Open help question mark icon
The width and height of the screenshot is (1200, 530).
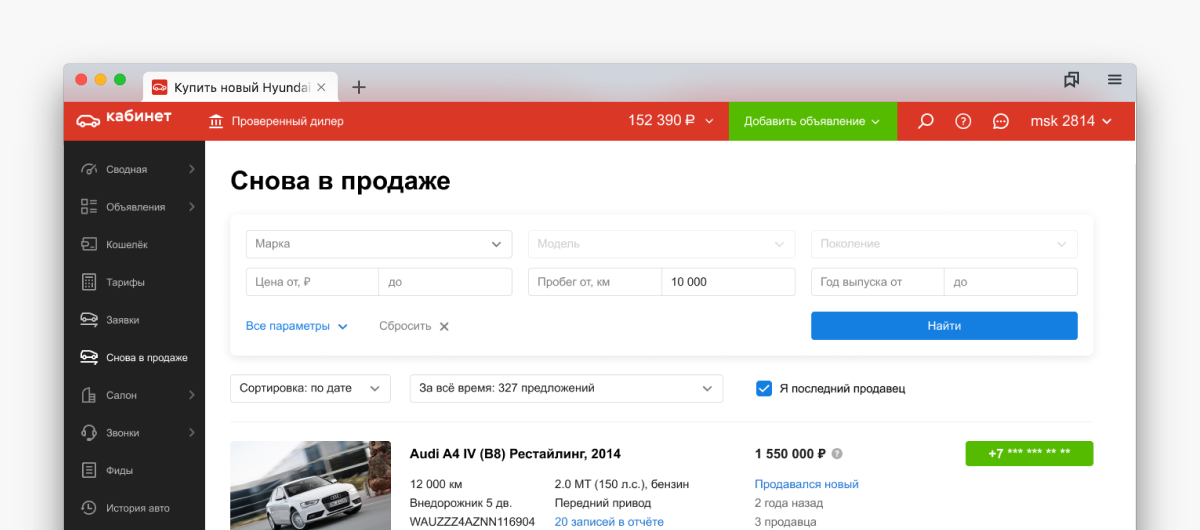pyautogui.click(x=963, y=121)
